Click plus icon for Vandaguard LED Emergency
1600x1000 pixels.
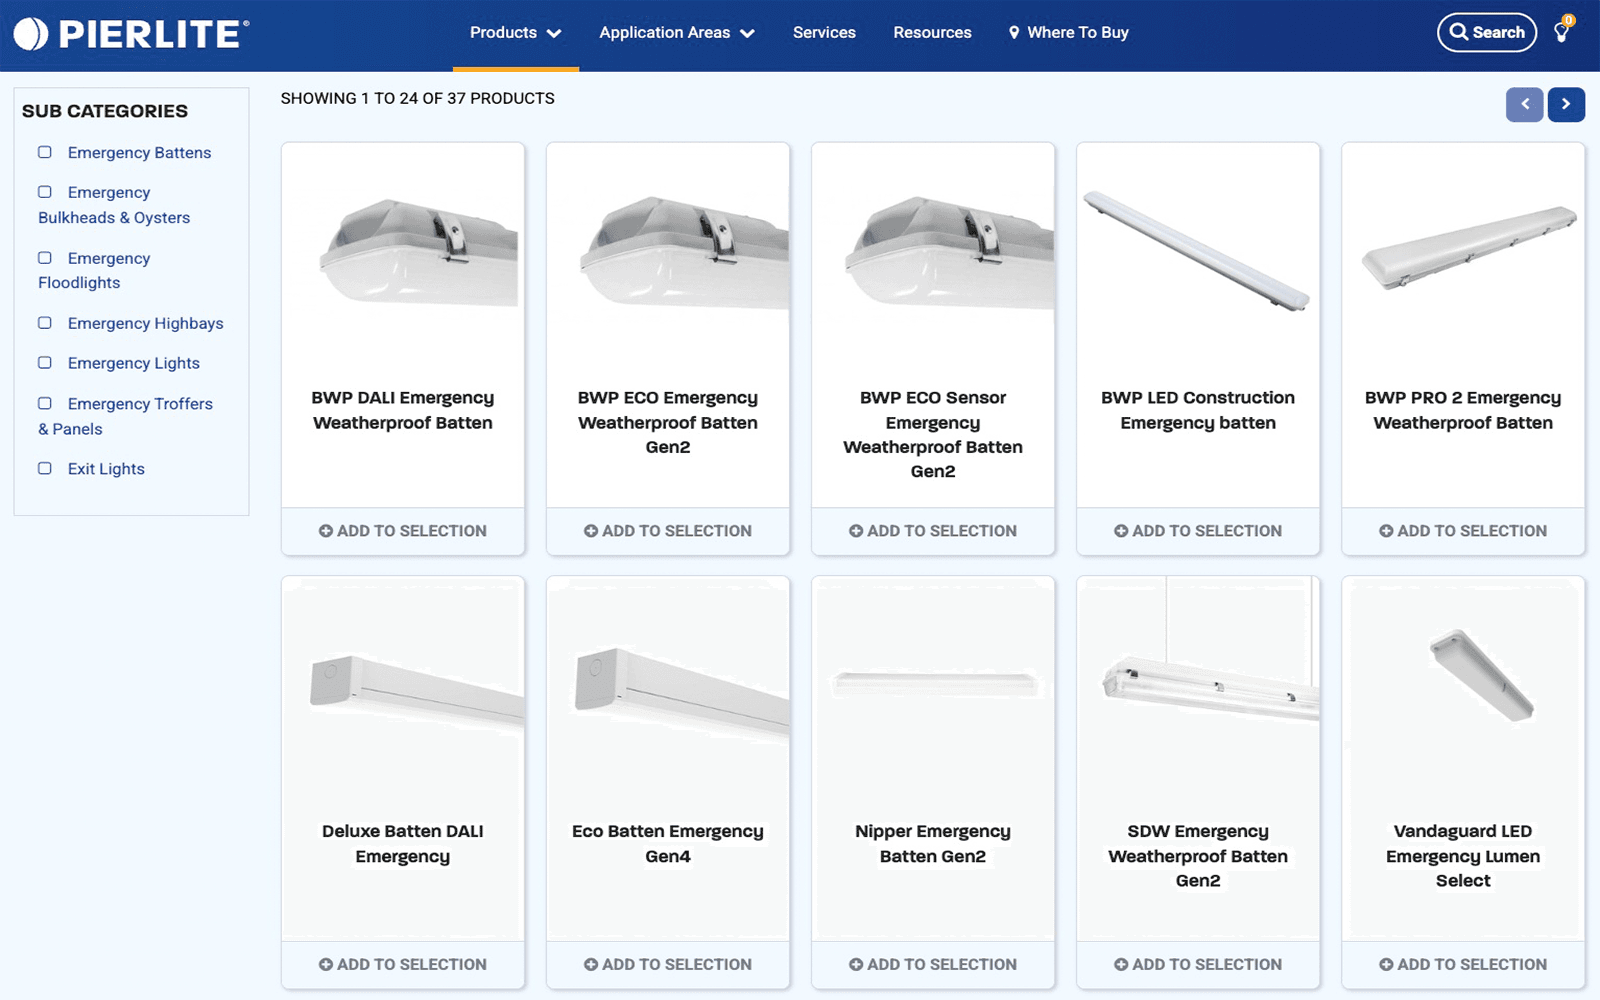pos(1386,965)
